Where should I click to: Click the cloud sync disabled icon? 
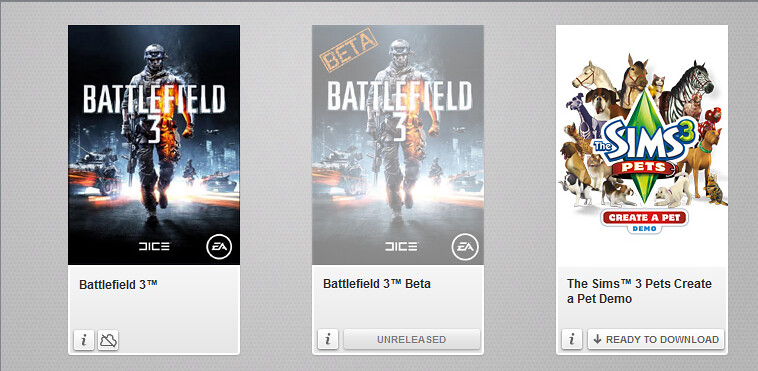pos(108,340)
